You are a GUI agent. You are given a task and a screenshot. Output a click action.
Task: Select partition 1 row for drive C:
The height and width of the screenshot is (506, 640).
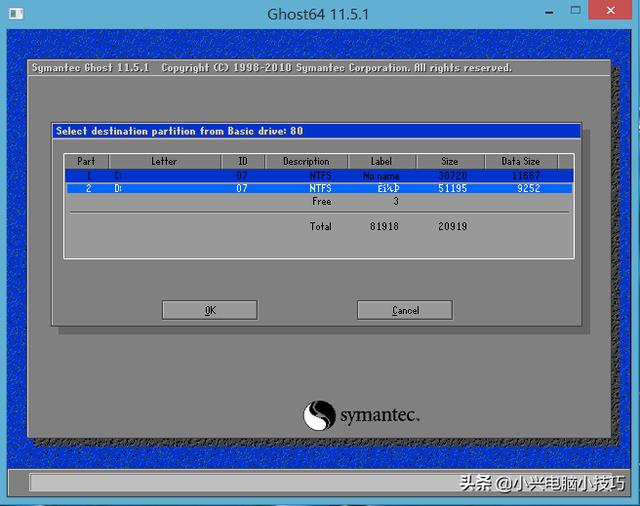coord(319,176)
